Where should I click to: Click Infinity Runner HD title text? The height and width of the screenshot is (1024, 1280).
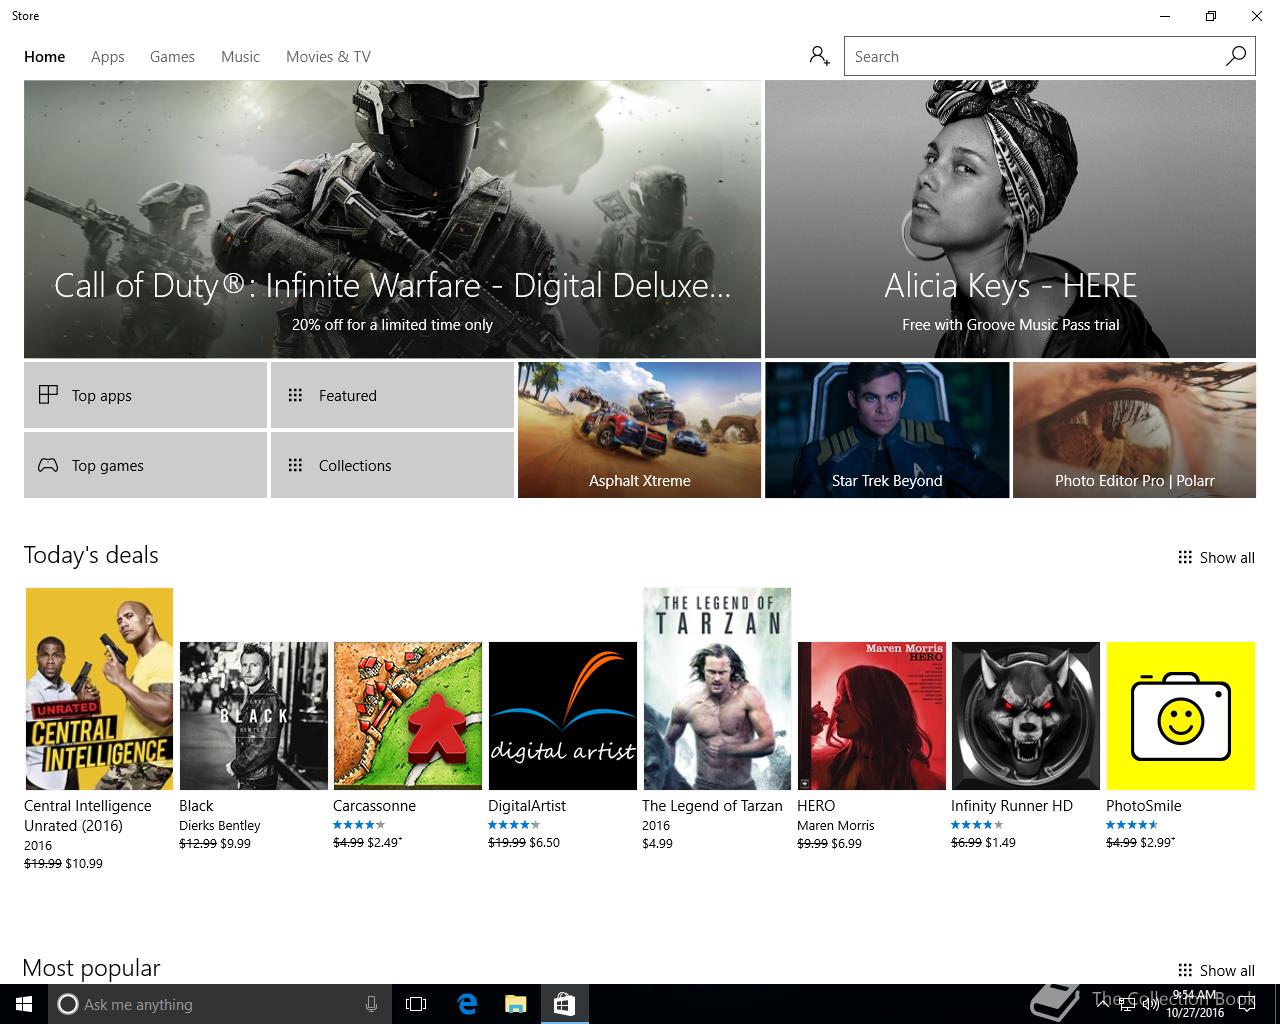tap(1012, 805)
